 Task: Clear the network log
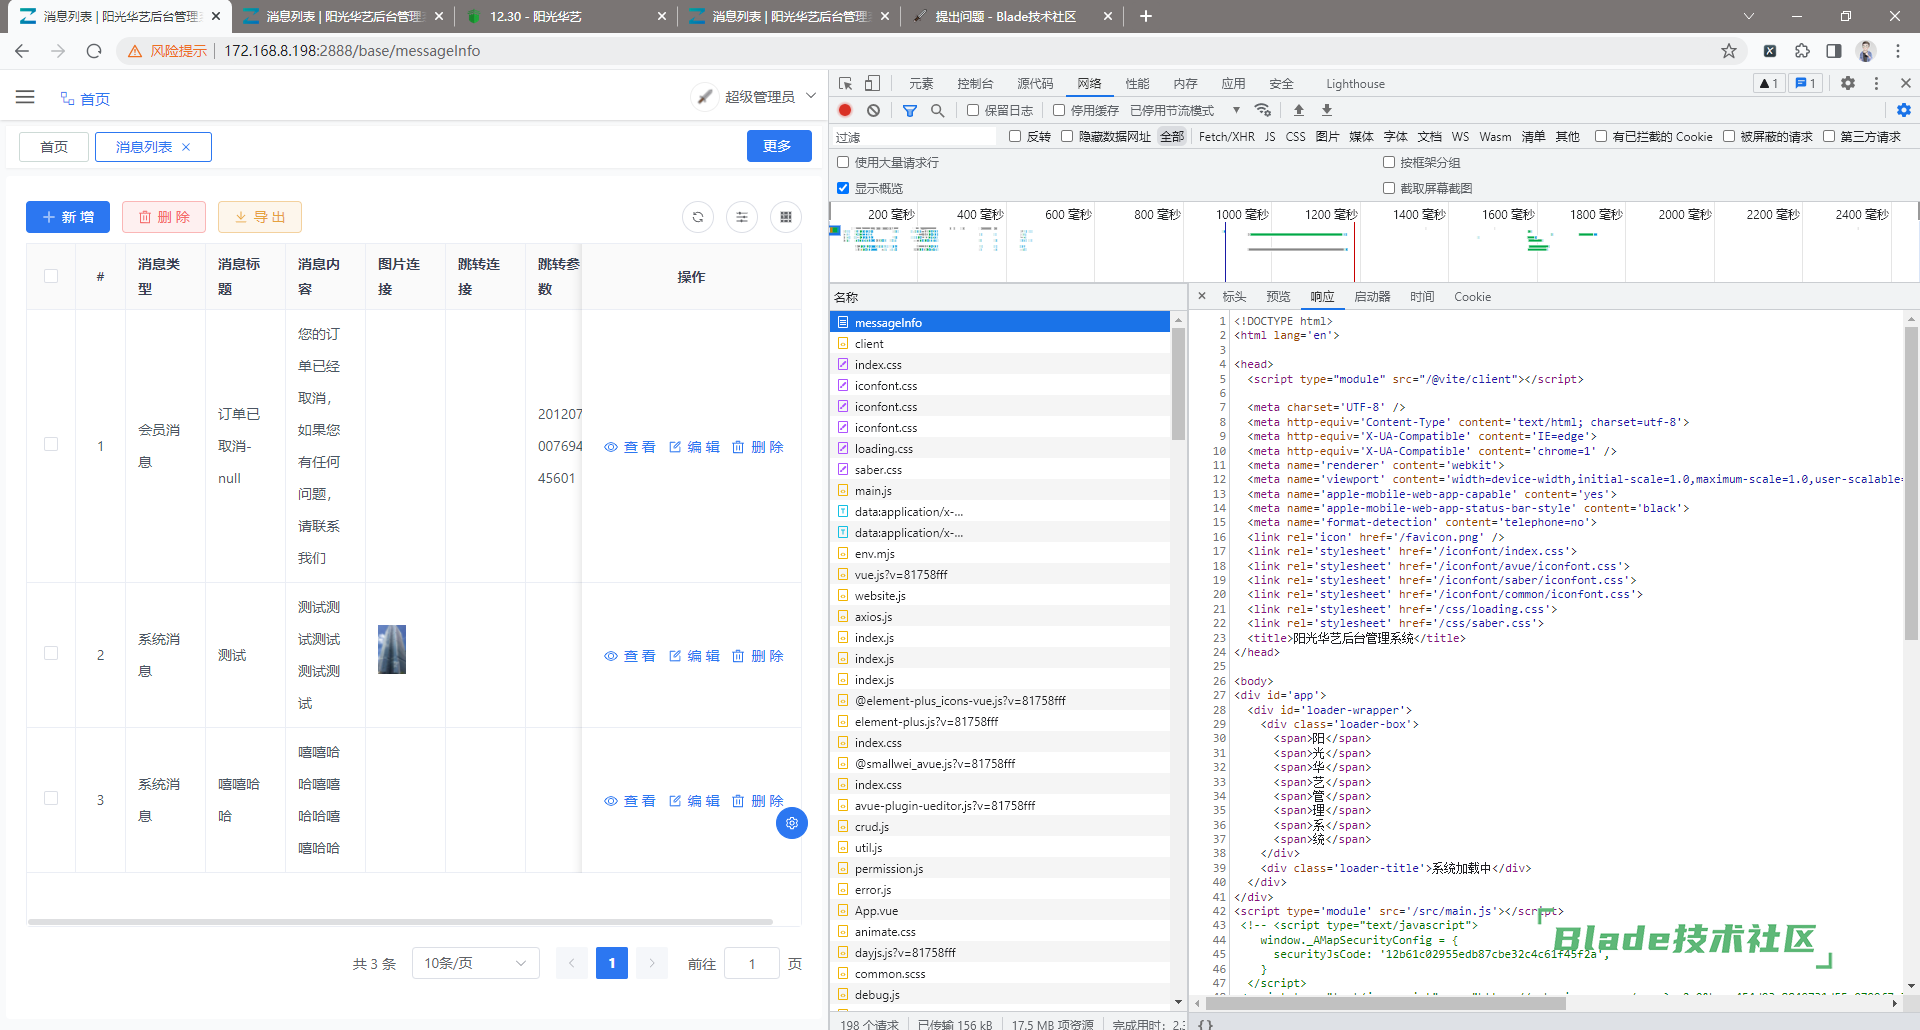point(874,110)
